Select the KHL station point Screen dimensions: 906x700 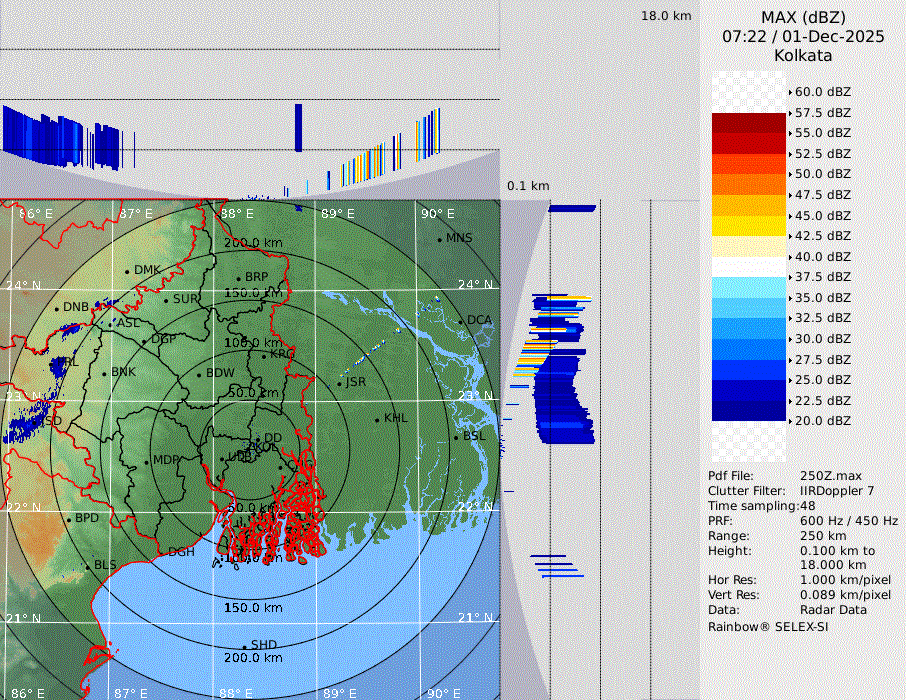[377, 419]
